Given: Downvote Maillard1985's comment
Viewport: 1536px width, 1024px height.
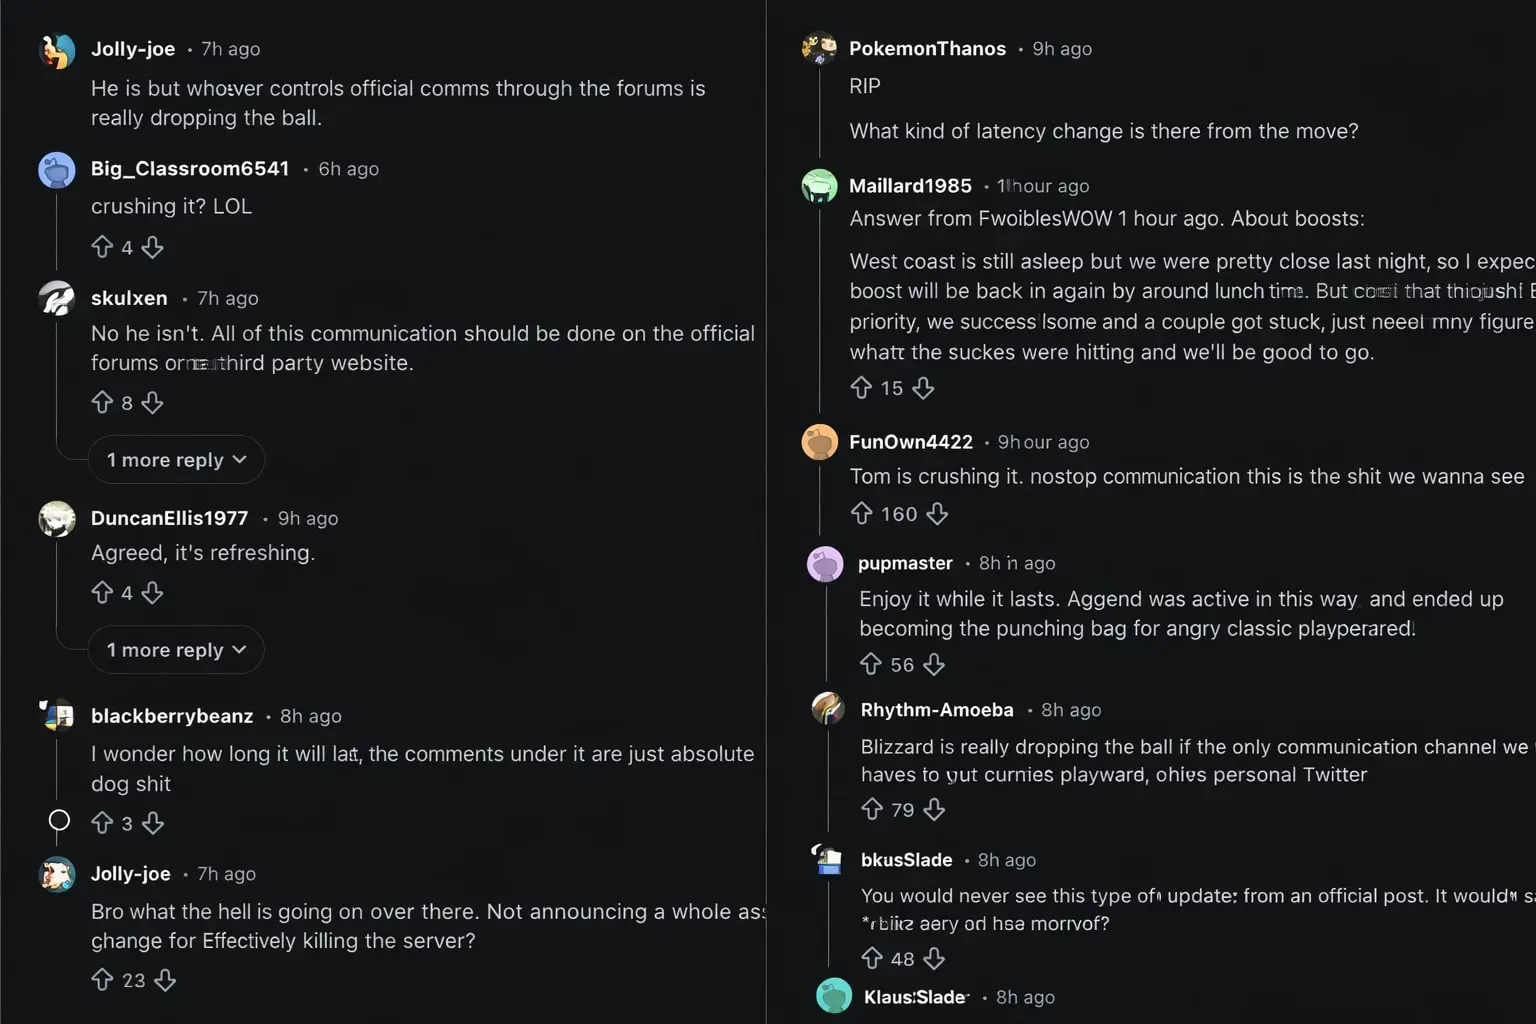Looking at the screenshot, I should click(923, 388).
